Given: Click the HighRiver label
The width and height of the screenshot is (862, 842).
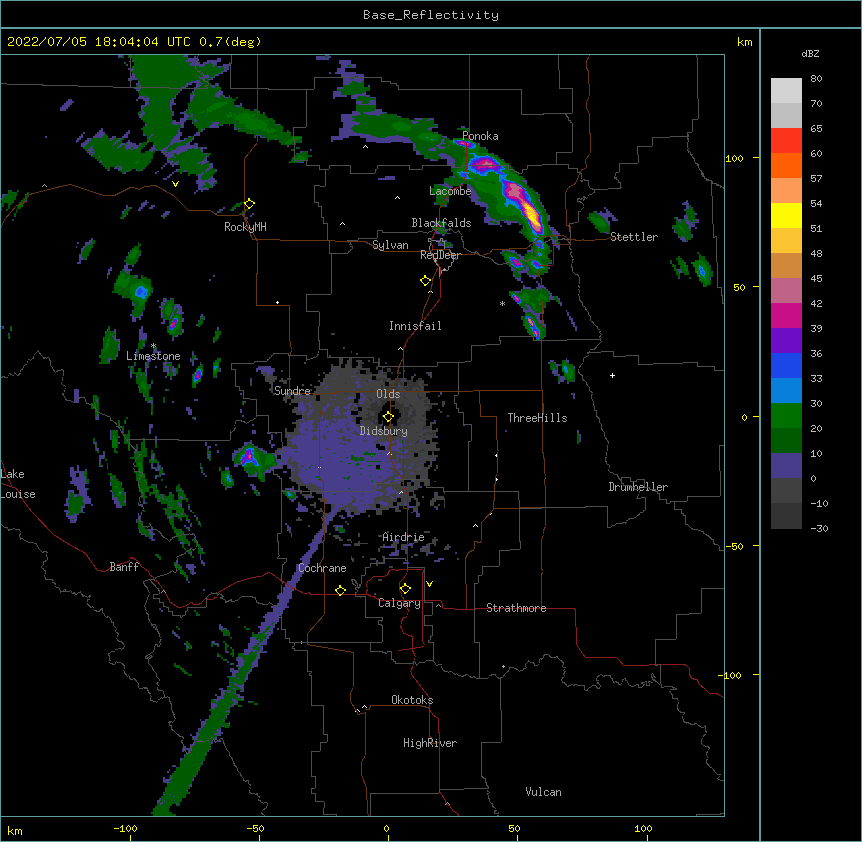Looking at the screenshot, I should (430, 743).
